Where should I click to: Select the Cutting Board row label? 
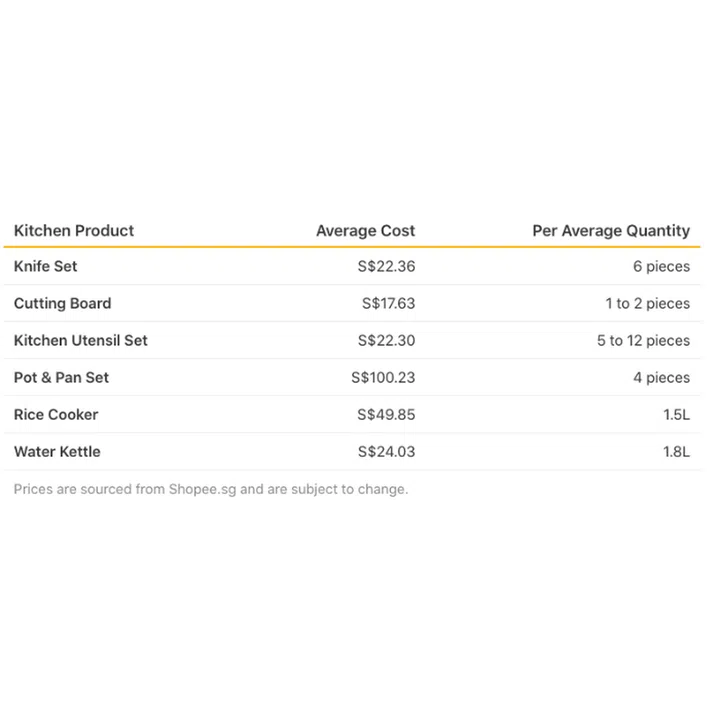[x=63, y=304]
